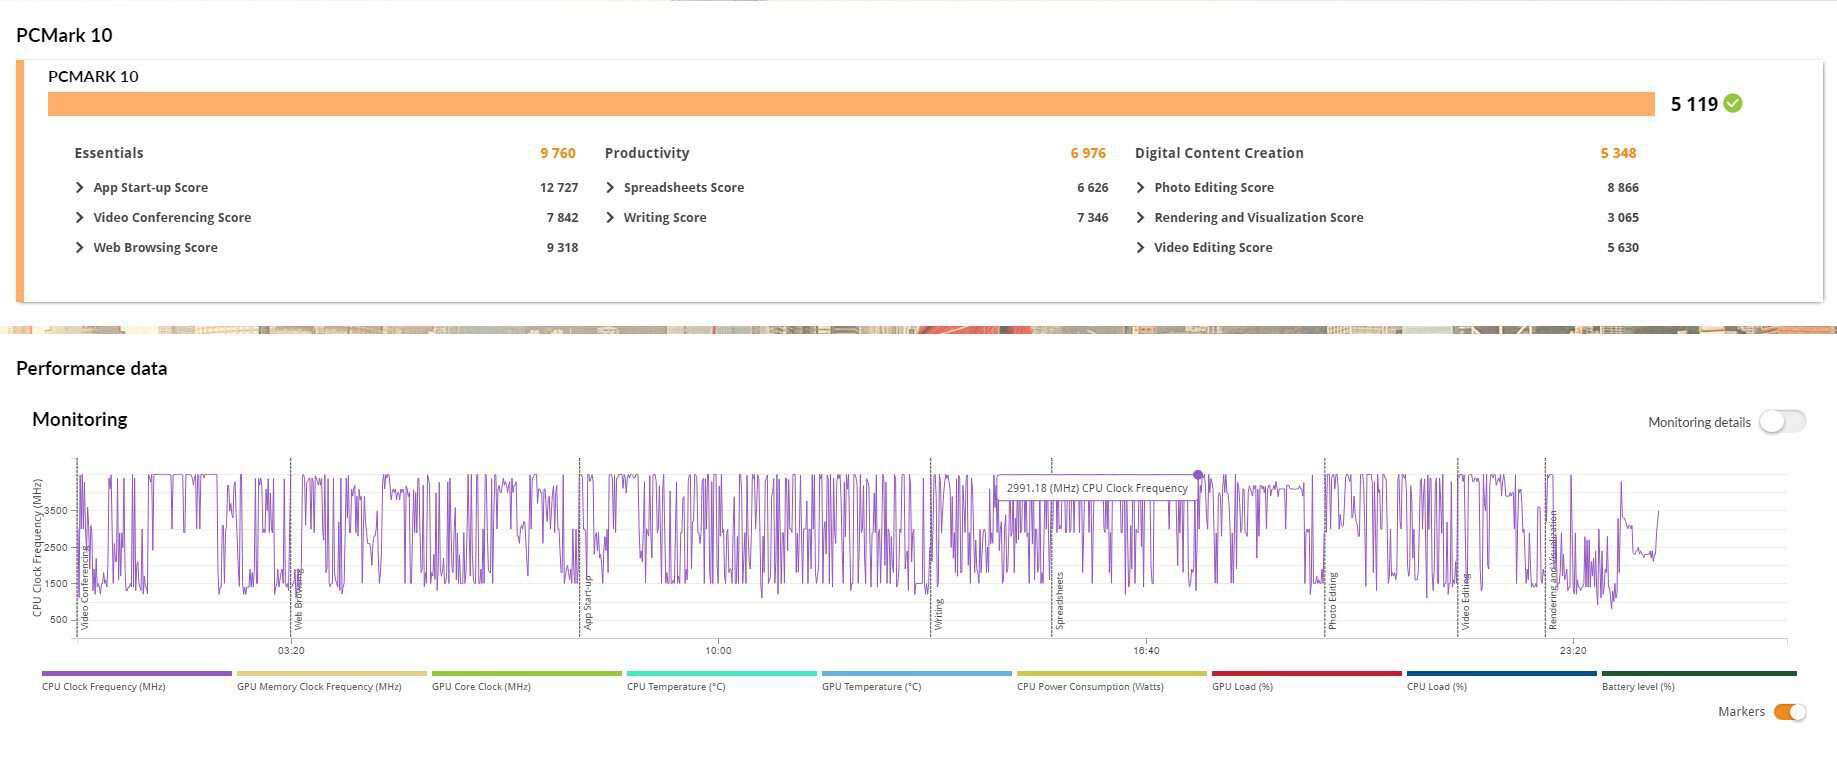Expand Spreadsheets Score breakdown
1837x762 pixels.
coord(610,188)
